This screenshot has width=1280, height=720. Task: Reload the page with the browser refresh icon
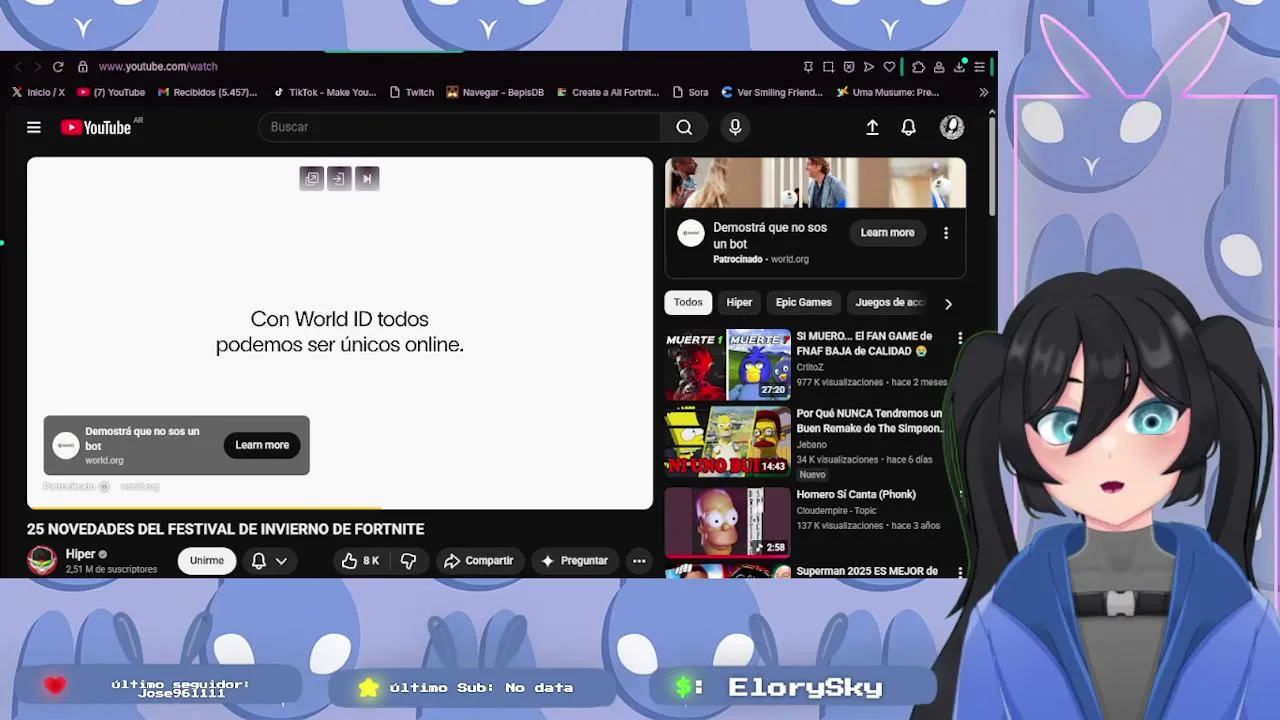[58, 67]
